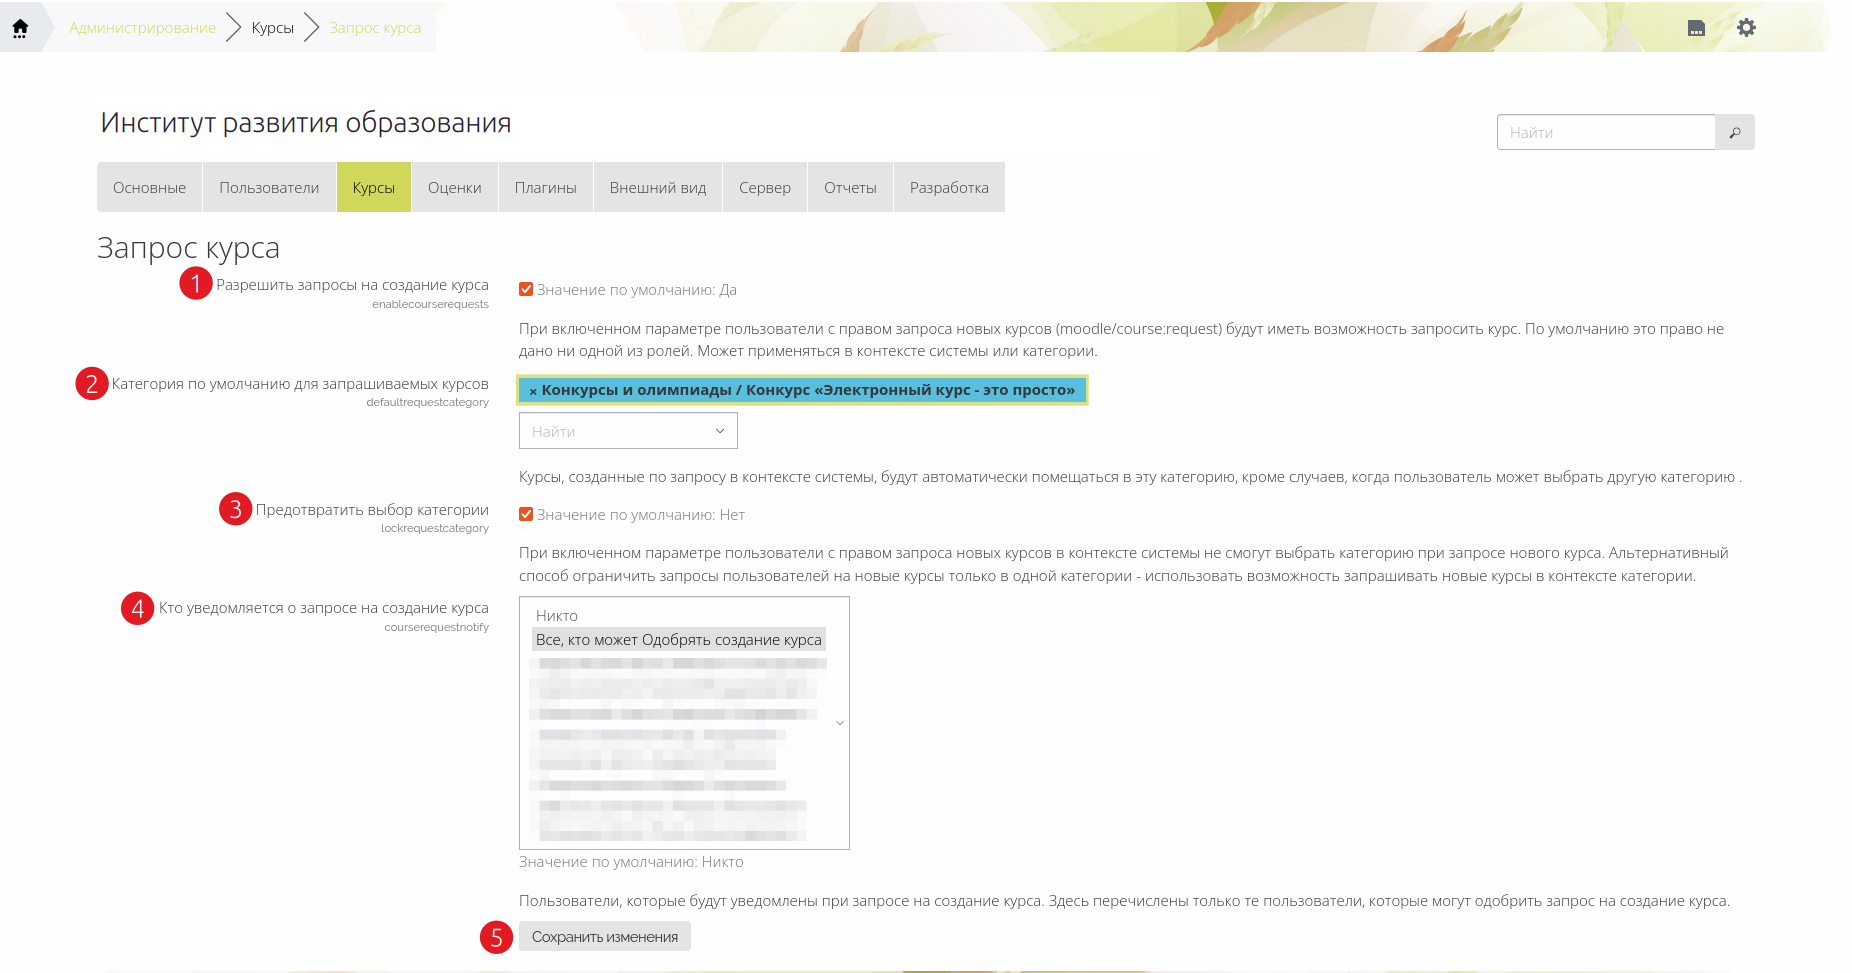1852x973 pixels.
Task: Toggle 'Предотвратить выбор категории' checkbox
Action: 526,515
